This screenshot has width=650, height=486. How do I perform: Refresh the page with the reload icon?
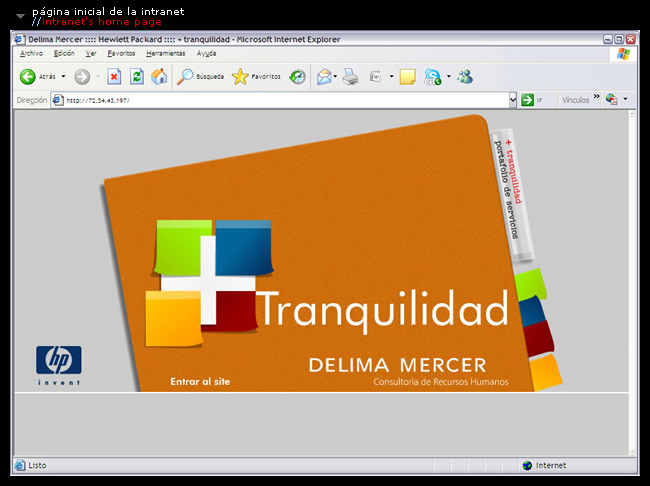136,76
